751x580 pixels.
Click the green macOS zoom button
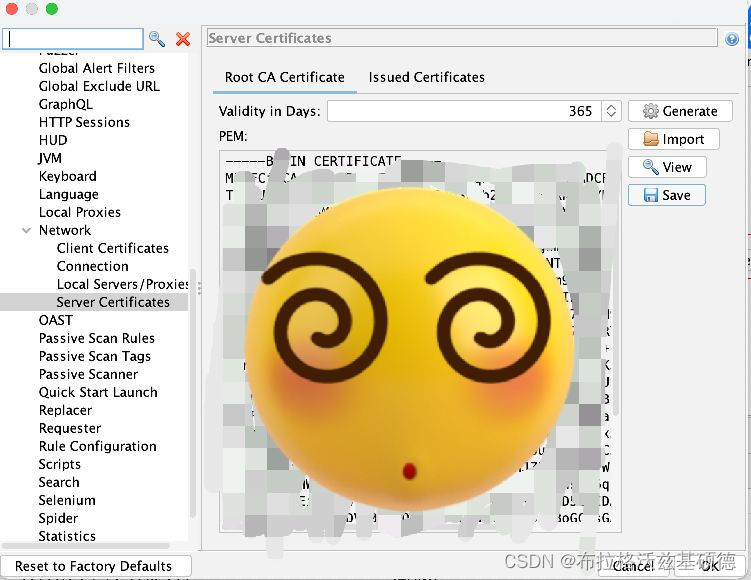[x=52, y=9]
